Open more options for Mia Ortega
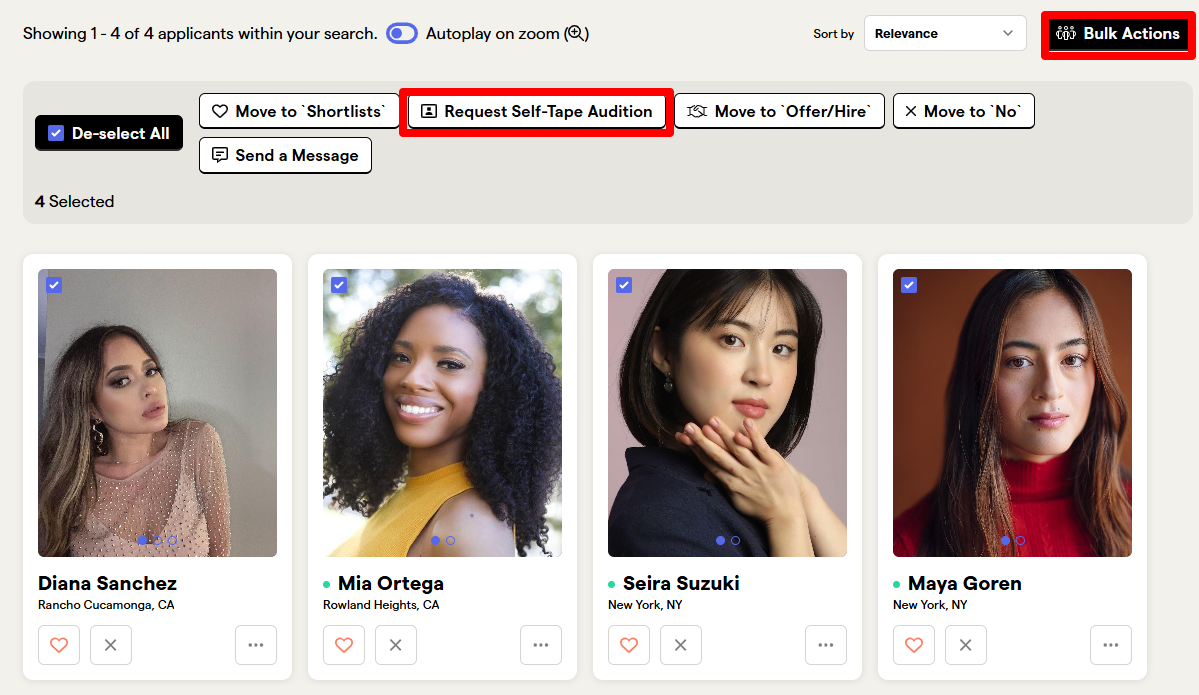Image resolution: width=1199 pixels, height=695 pixels. pyautogui.click(x=541, y=645)
